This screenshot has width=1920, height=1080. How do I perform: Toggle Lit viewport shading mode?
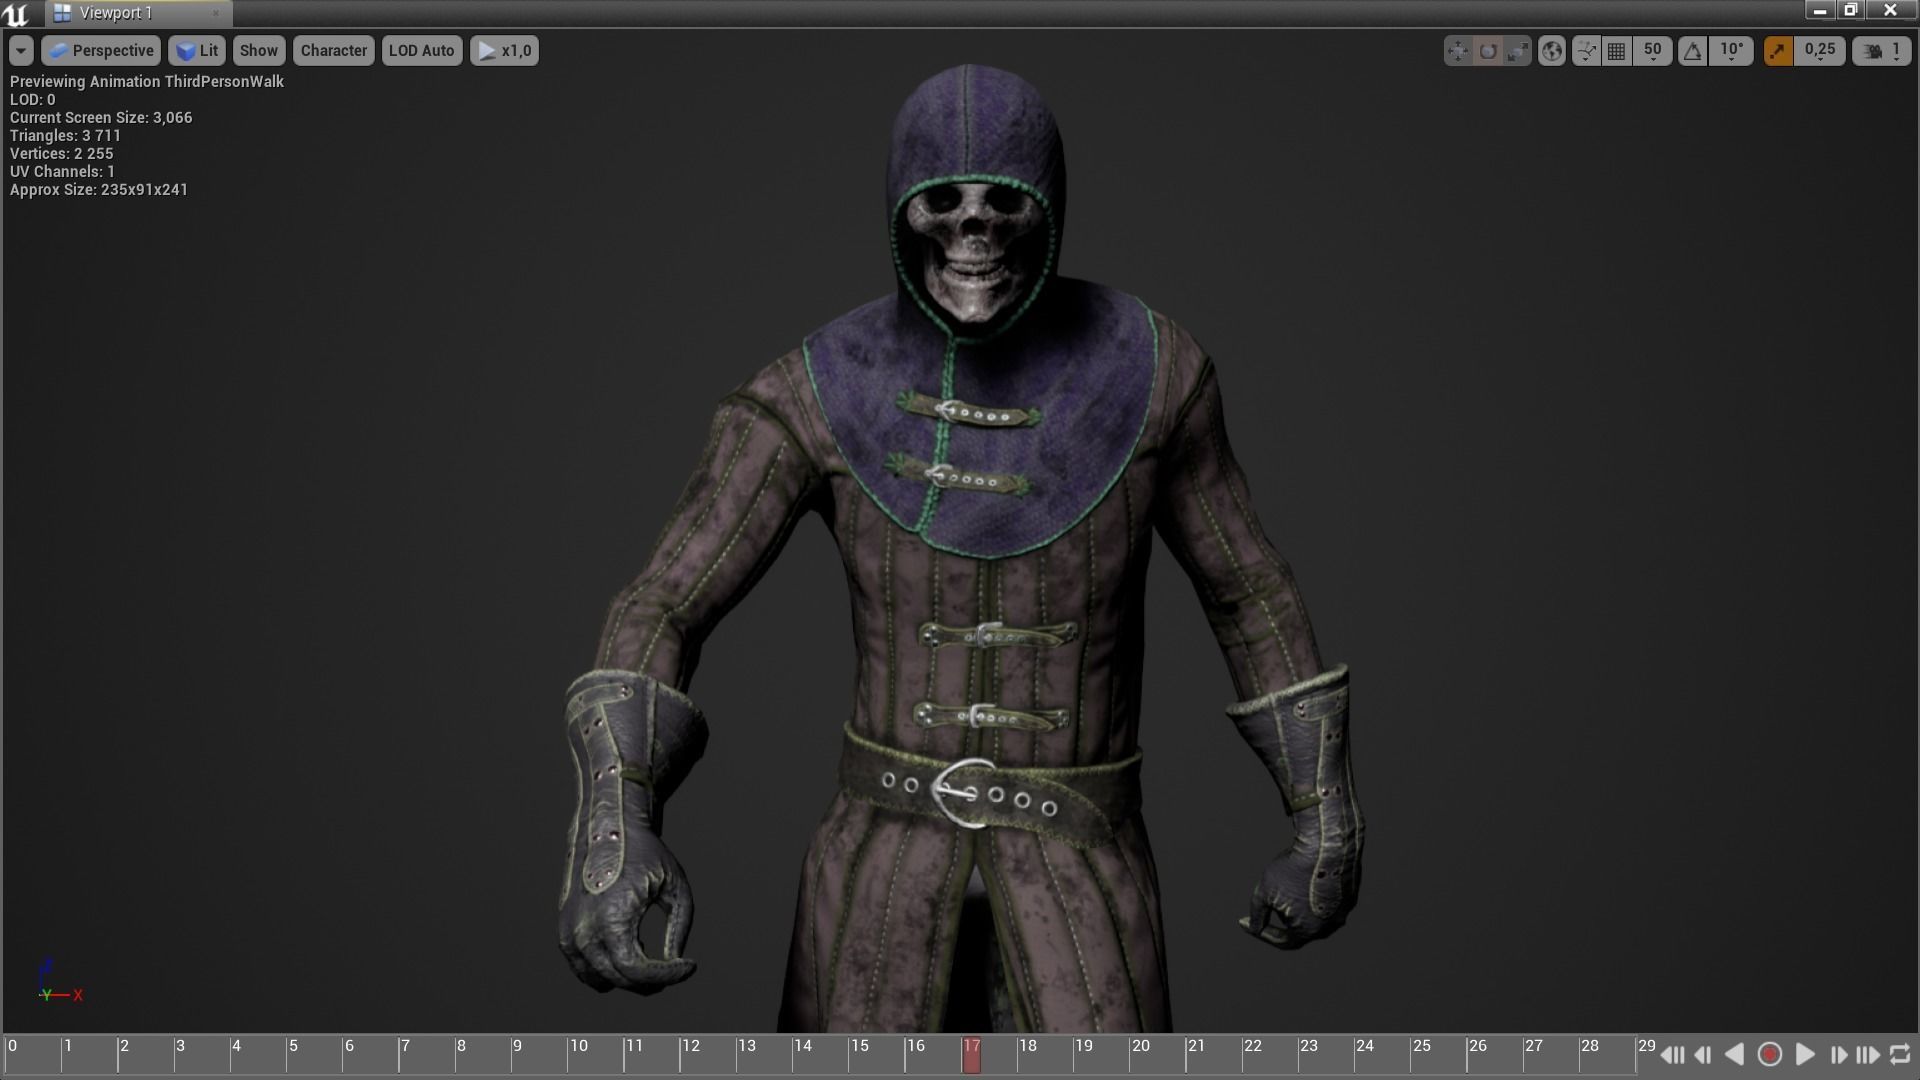[196, 50]
